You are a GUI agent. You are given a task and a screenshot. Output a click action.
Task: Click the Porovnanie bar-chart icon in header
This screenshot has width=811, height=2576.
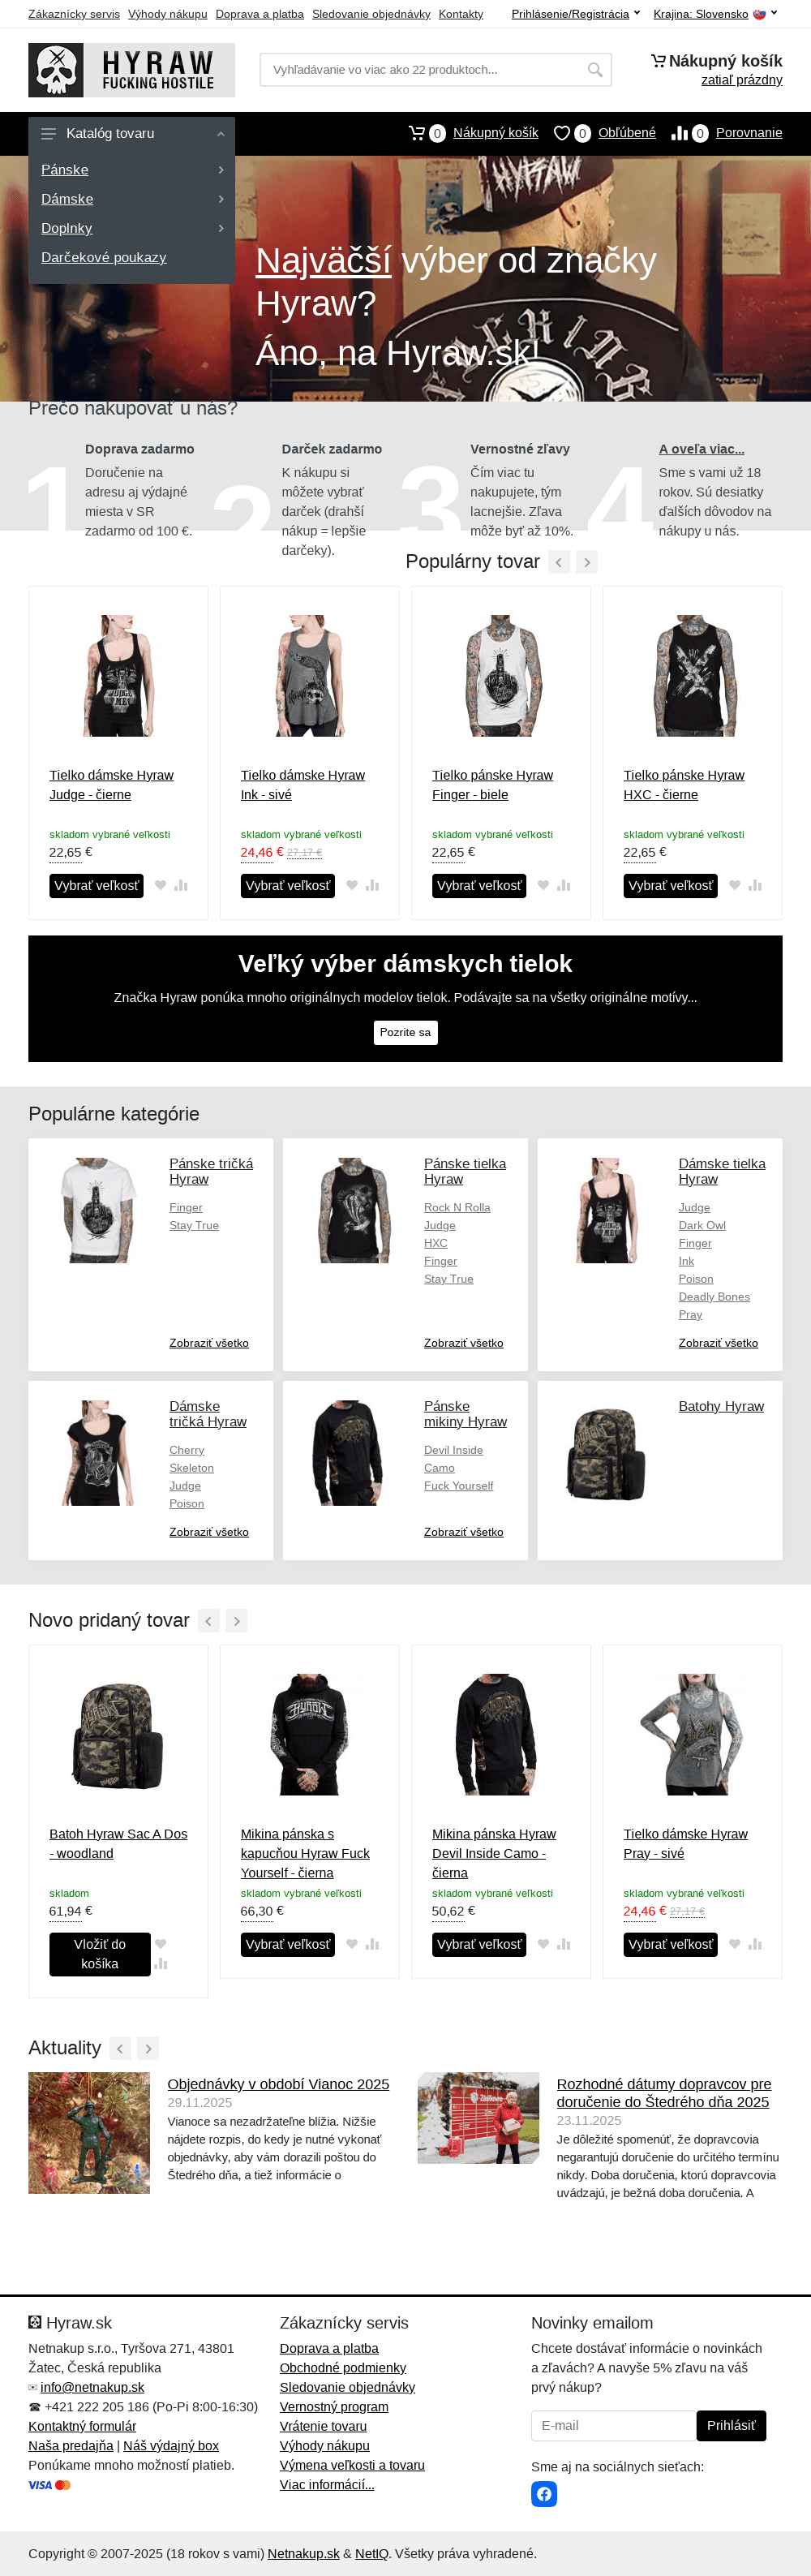pos(679,133)
